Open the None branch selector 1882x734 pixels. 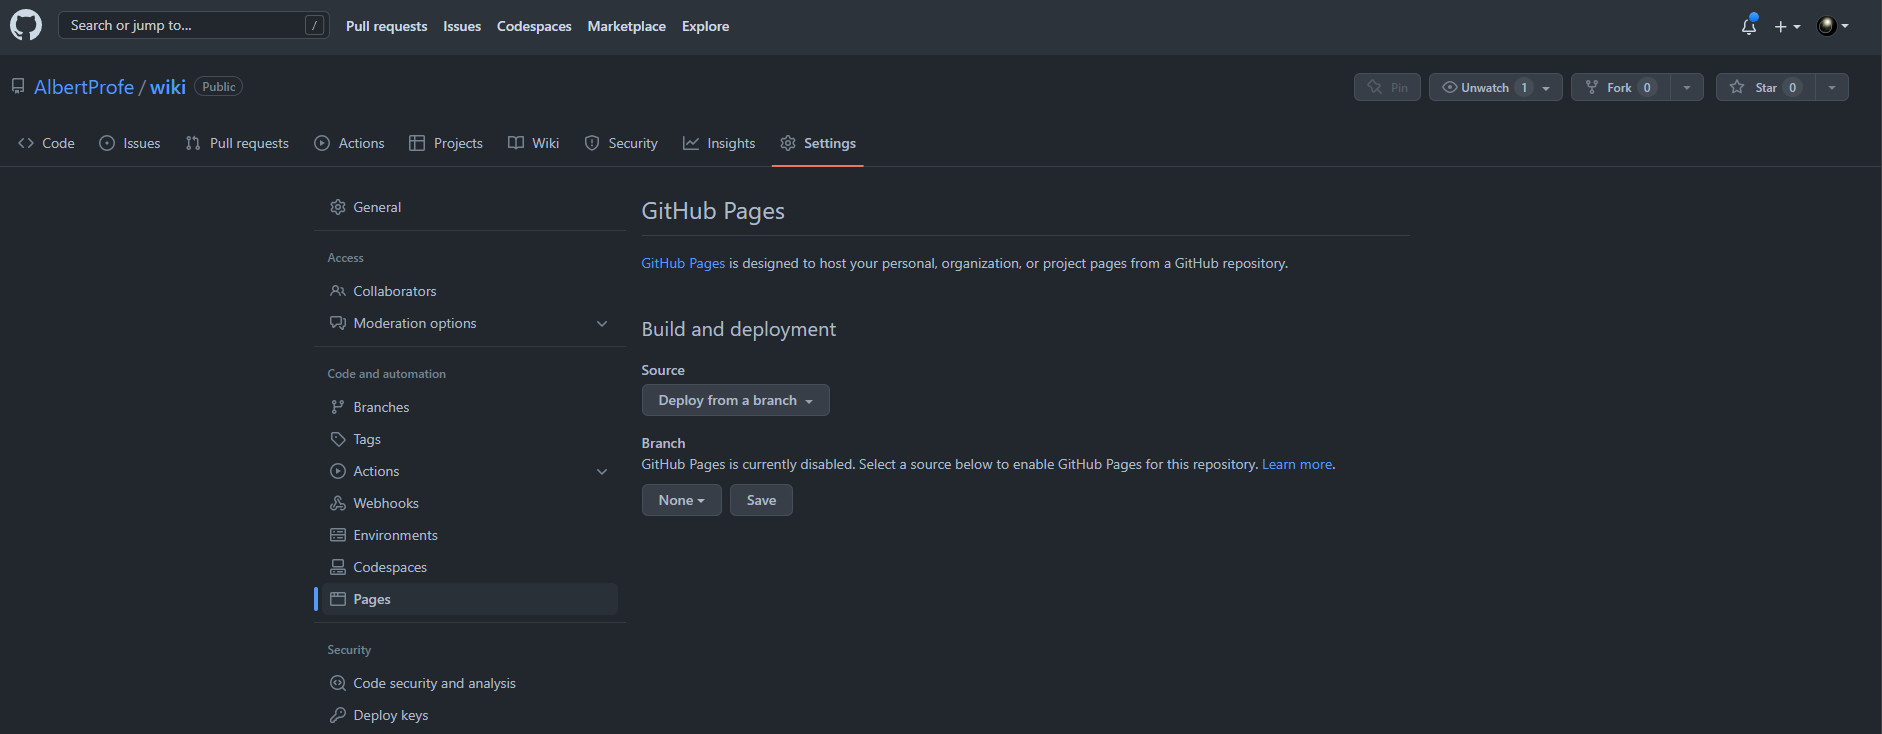[681, 500]
